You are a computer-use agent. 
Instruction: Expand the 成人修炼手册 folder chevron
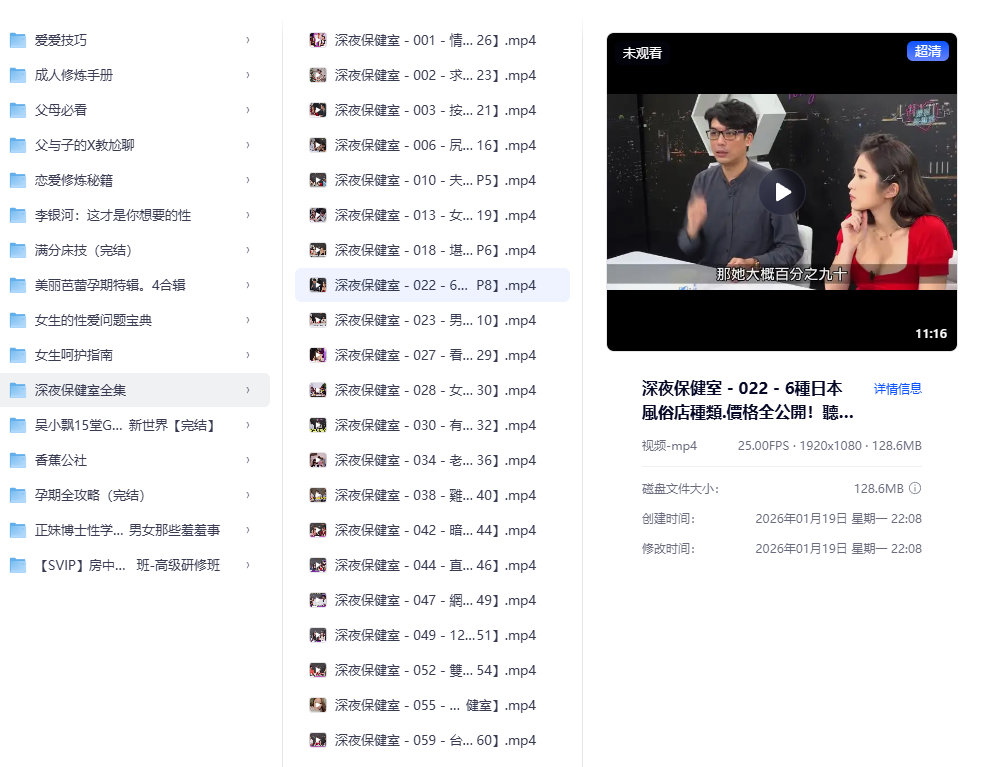(247, 75)
